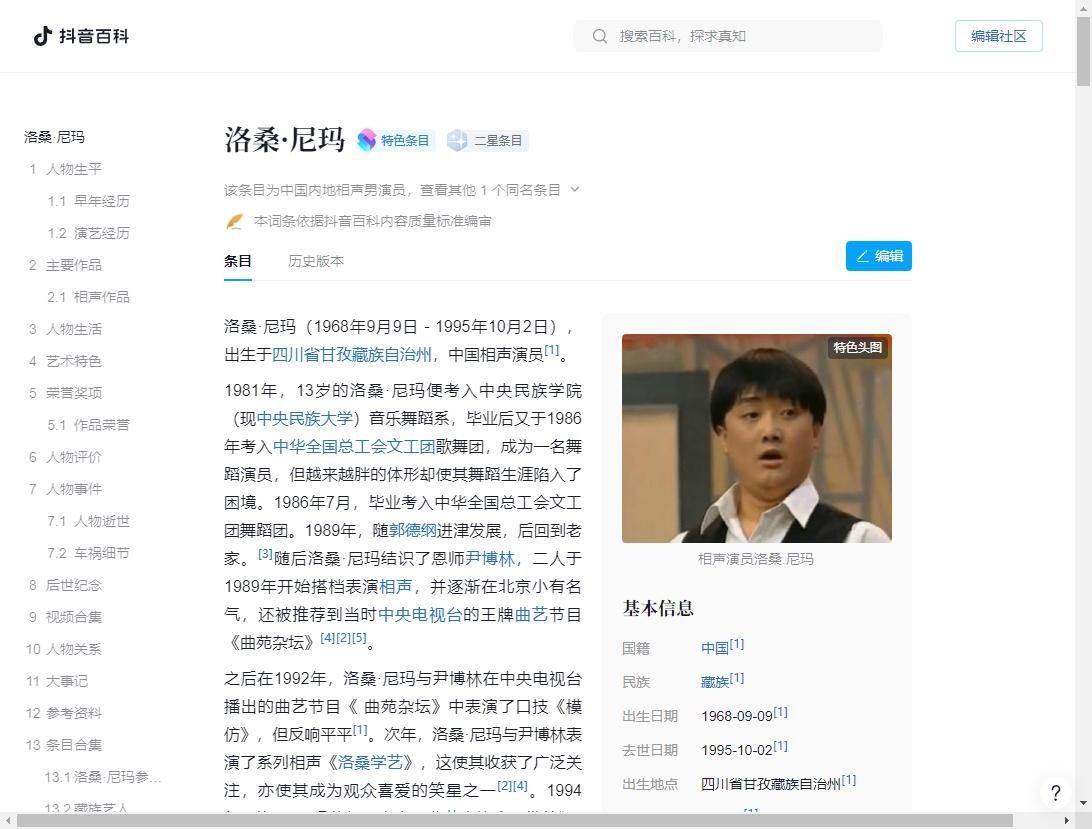
Task: Click the feather quality-standard icon
Action: 234,221
